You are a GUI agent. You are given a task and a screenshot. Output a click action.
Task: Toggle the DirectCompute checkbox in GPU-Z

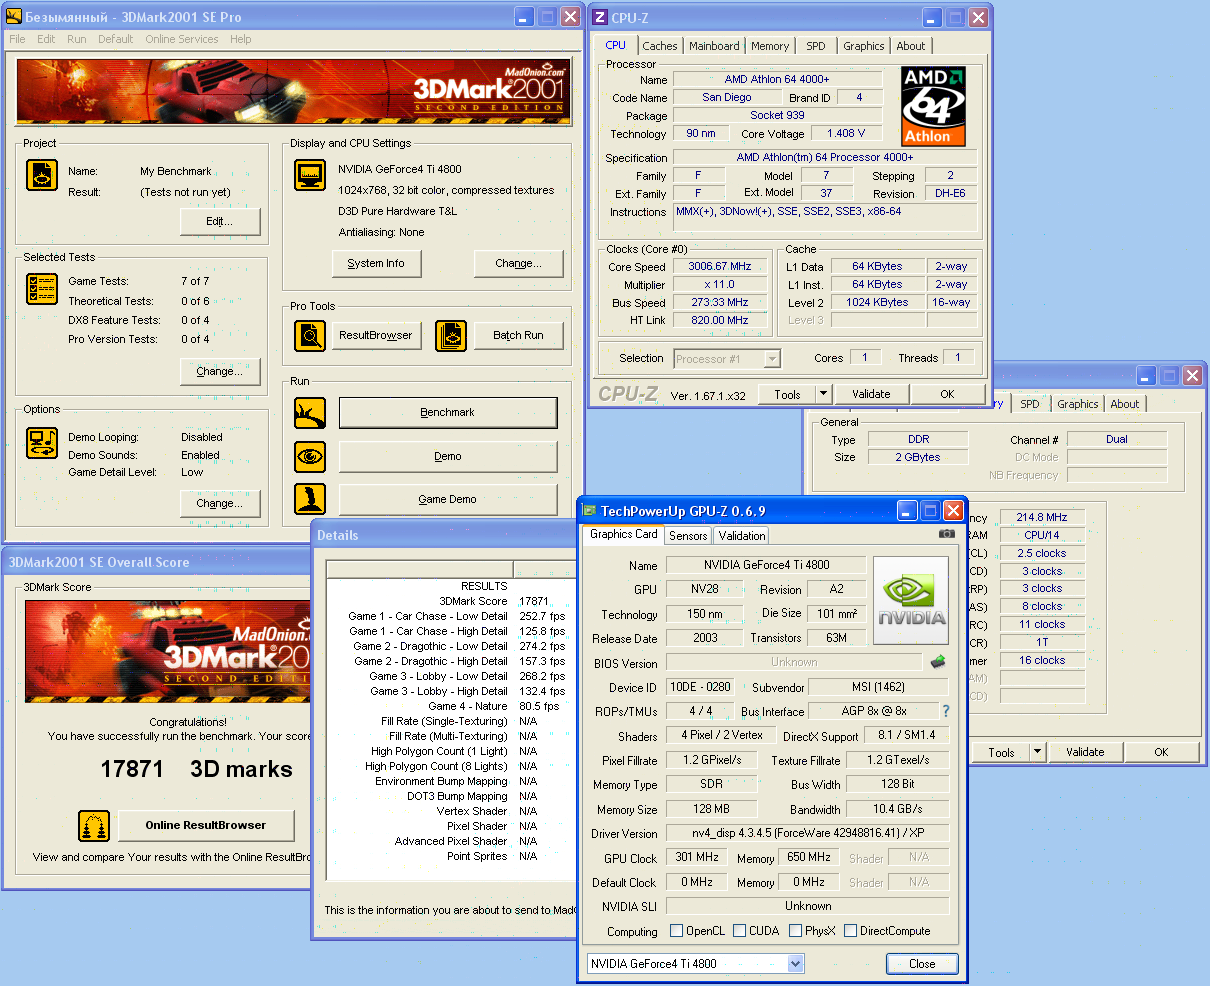click(850, 931)
